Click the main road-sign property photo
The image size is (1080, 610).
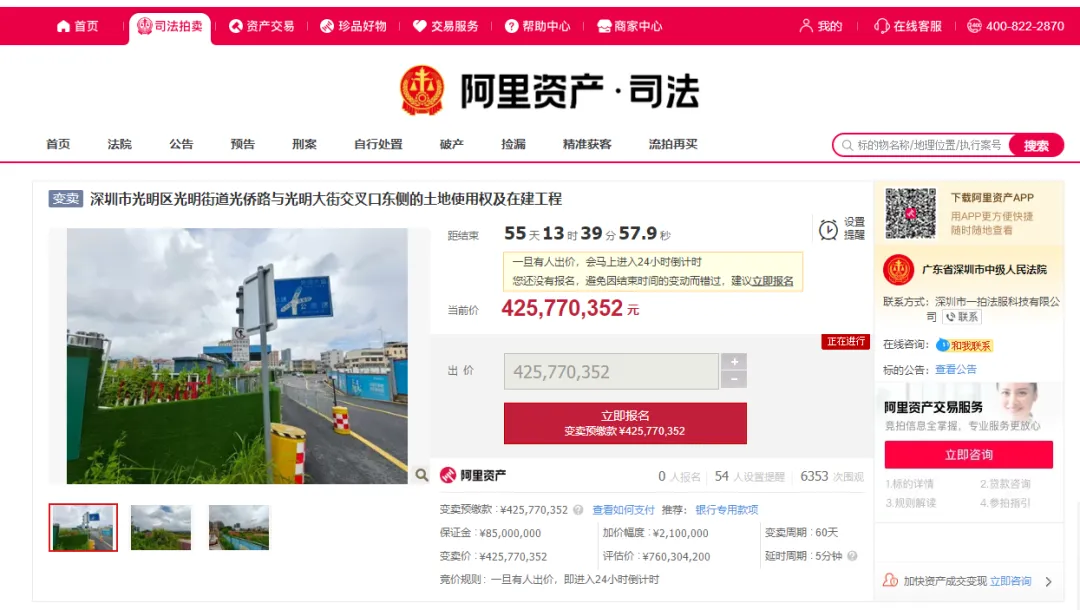coord(237,356)
